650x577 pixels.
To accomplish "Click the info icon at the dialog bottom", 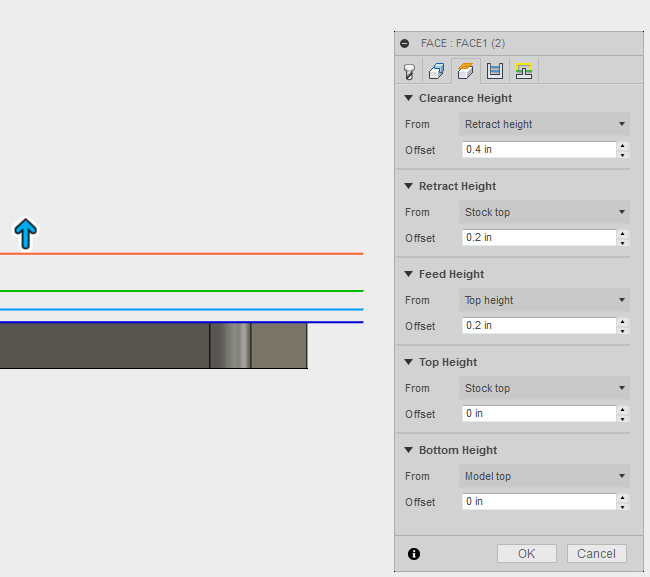I will [x=414, y=554].
